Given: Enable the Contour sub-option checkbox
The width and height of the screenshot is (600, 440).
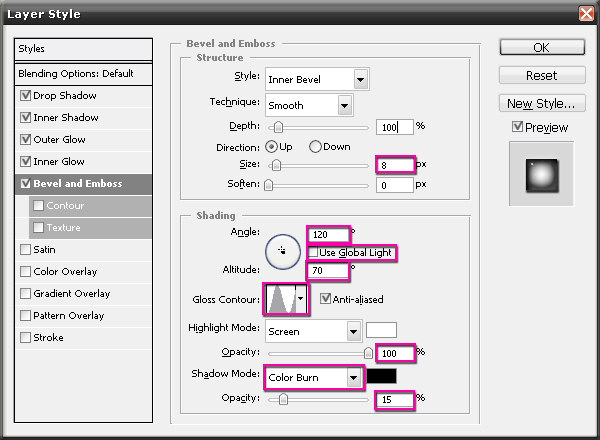Looking at the screenshot, I should pyautogui.click(x=38, y=205).
